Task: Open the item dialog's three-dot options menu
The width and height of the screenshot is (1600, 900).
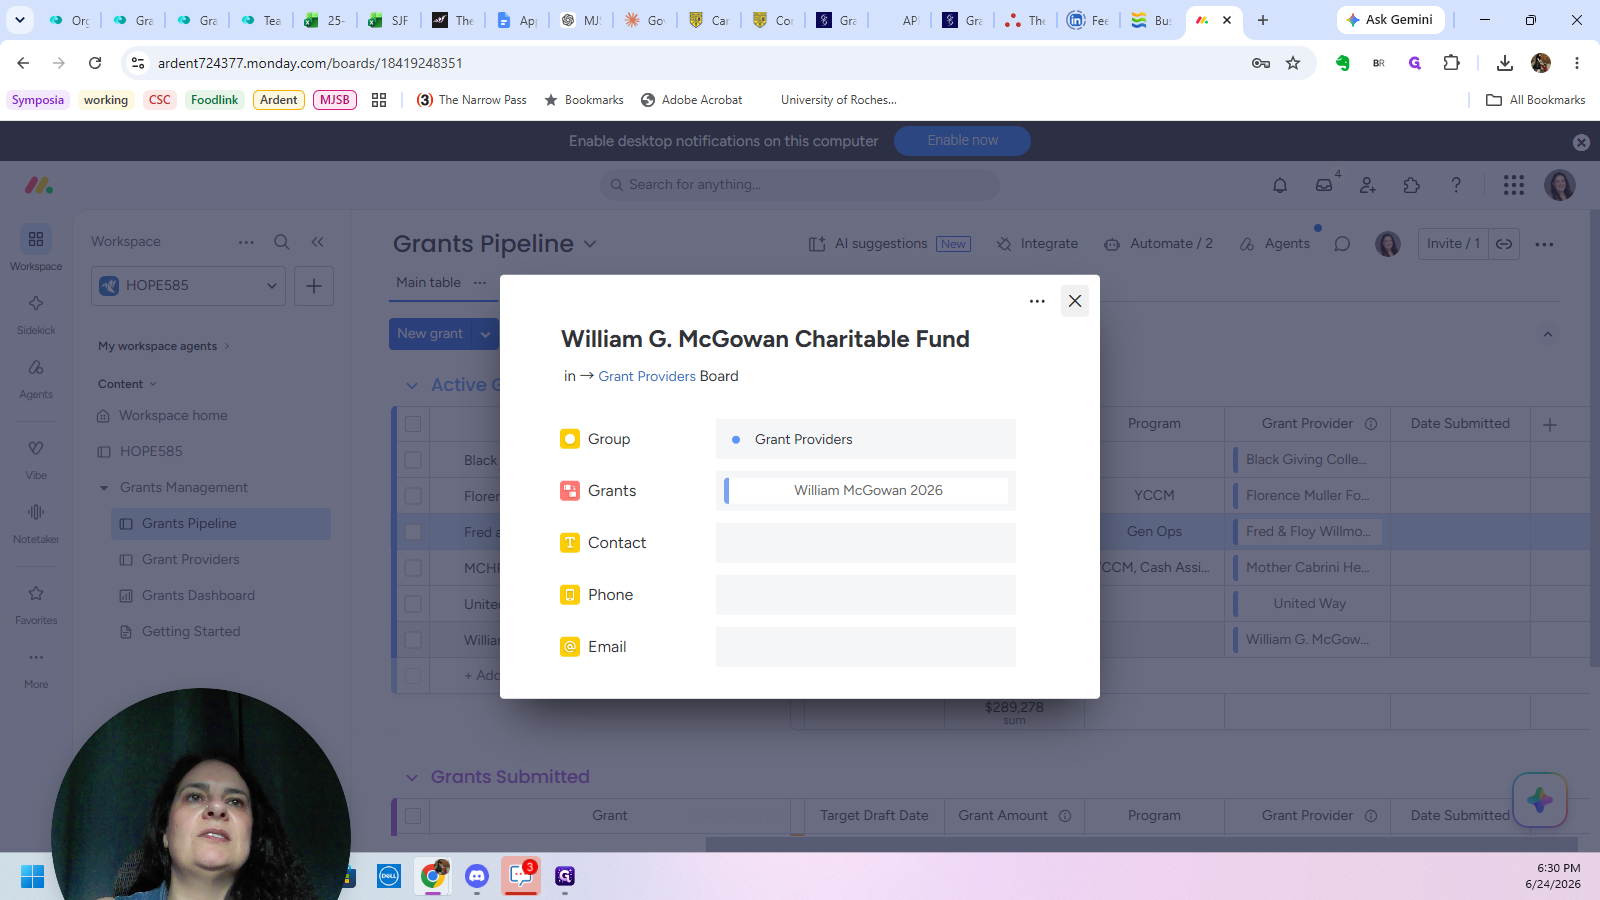Action: pyautogui.click(x=1037, y=301)
